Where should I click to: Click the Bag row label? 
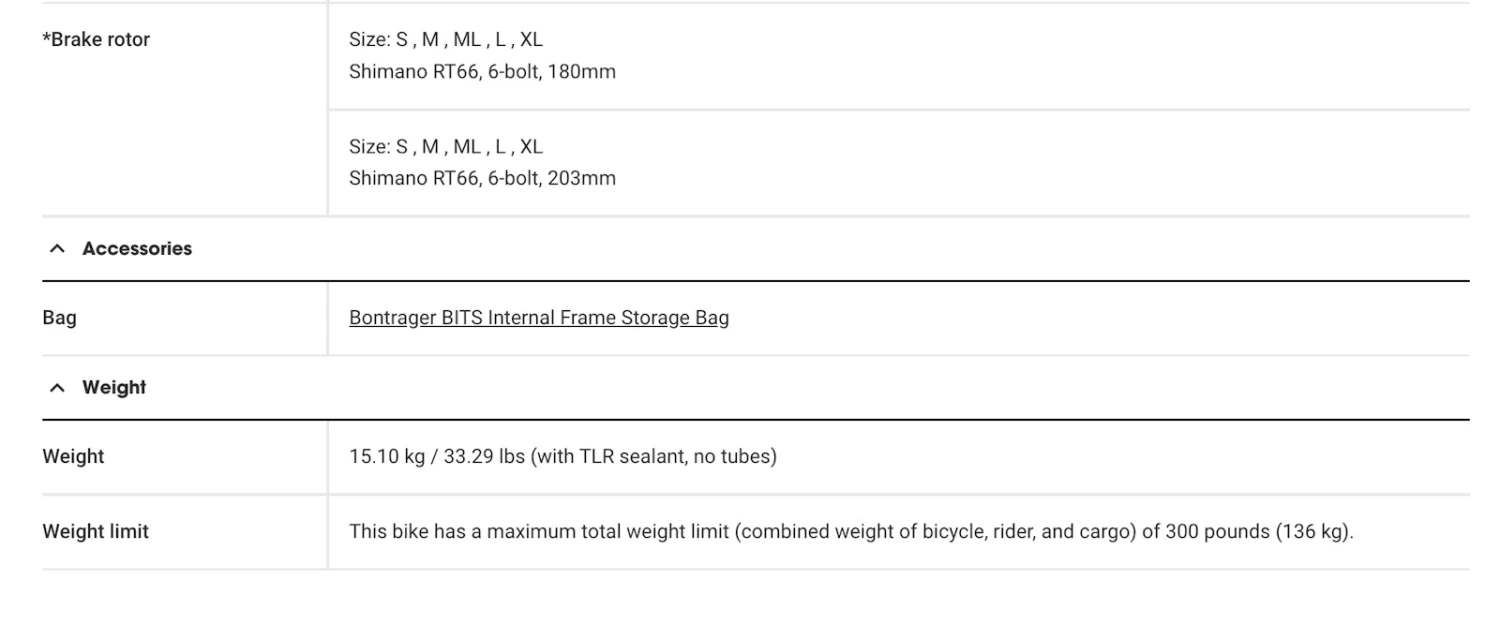point(59,318)
